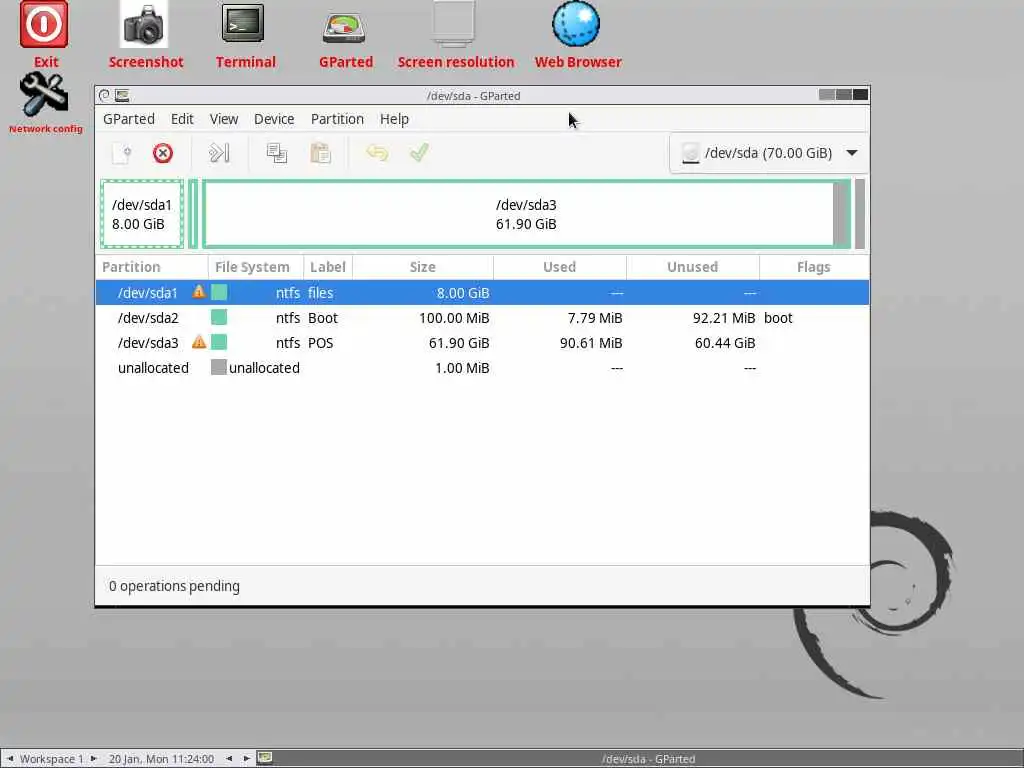Click the Unused column header
This screenshot has height=768, width=1024.
point(692,267)
